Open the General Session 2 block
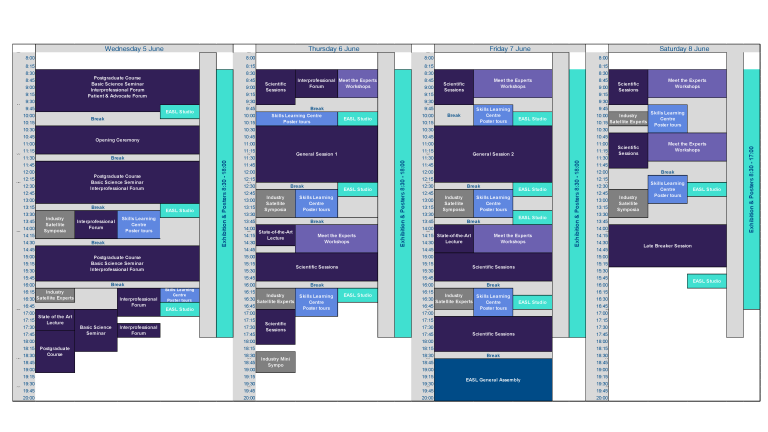768x432 pixels. 493,154
